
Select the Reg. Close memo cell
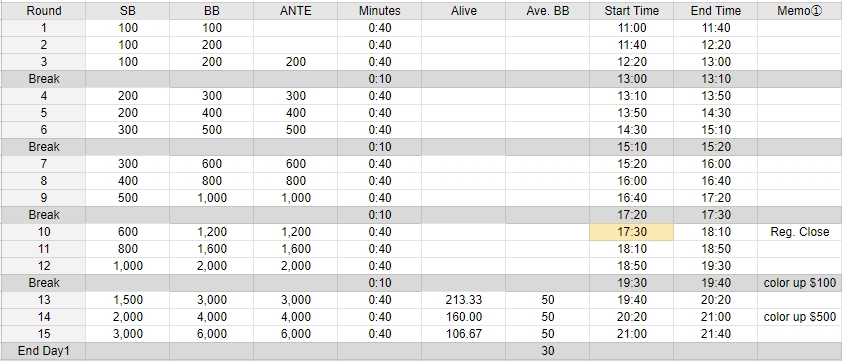tap(800, 232)
